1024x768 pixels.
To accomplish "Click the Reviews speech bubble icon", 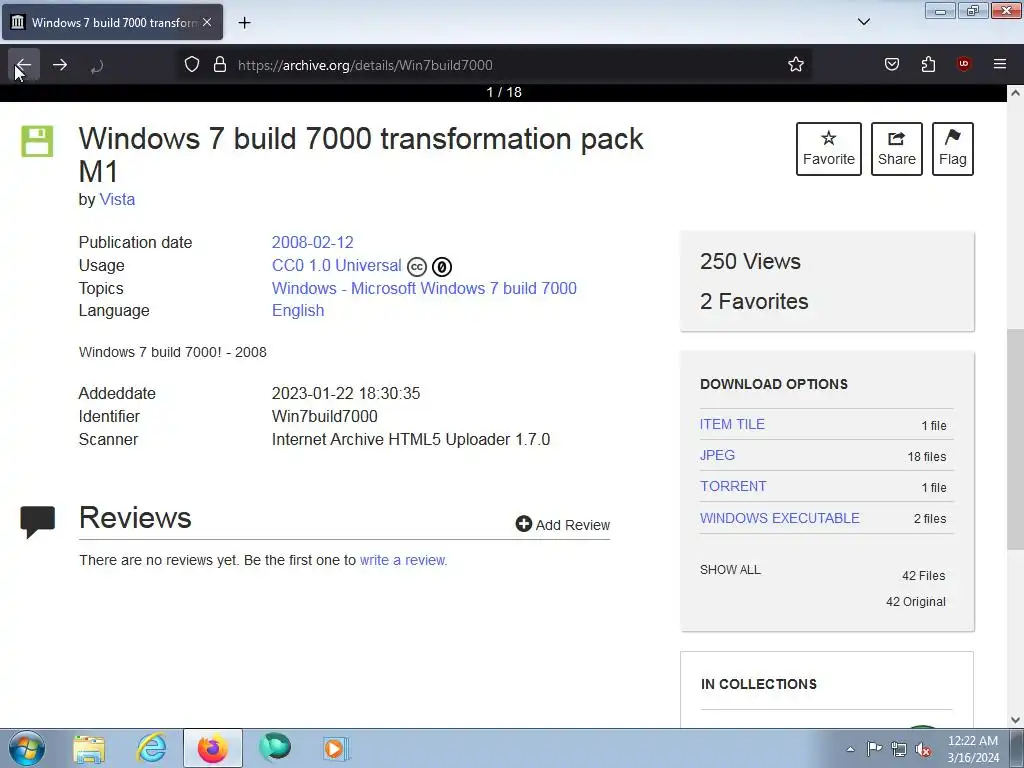I will (x=38, y=522).
